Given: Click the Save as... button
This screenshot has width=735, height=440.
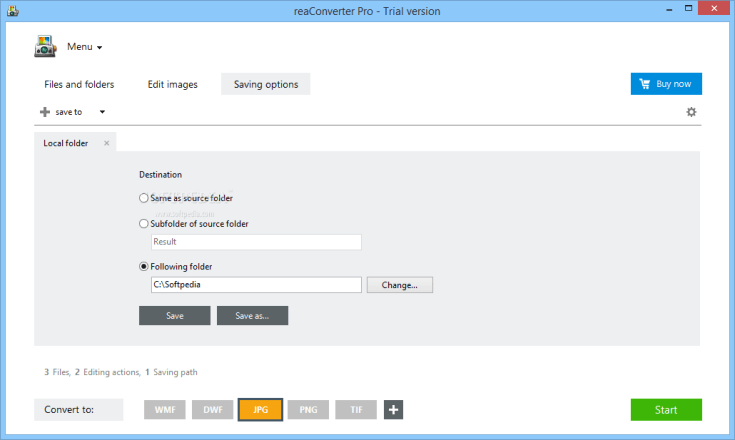Looking at the screenshot, I should tap(252, 316).
